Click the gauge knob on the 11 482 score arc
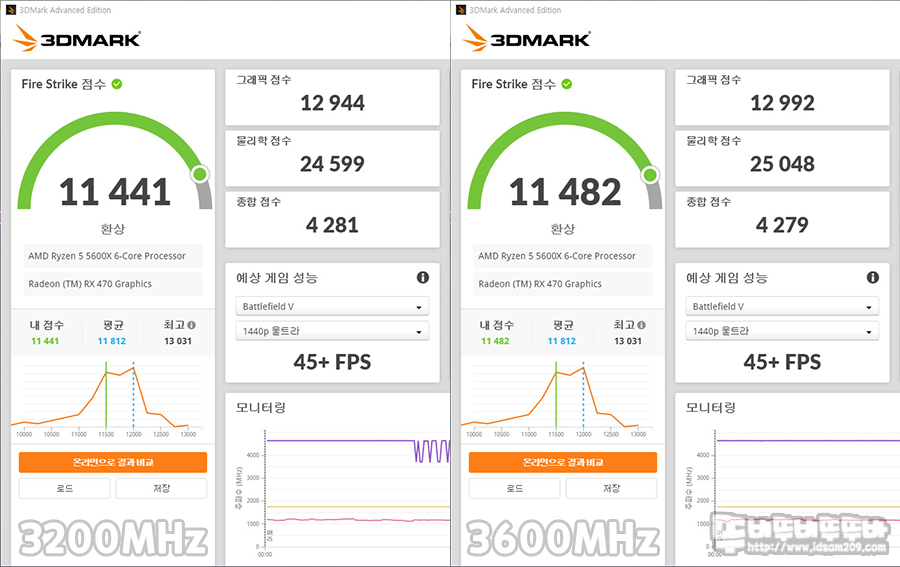Image resolution: width=900 pixels, height=567 pixels. pyautogui.click(x=650, y=174)
